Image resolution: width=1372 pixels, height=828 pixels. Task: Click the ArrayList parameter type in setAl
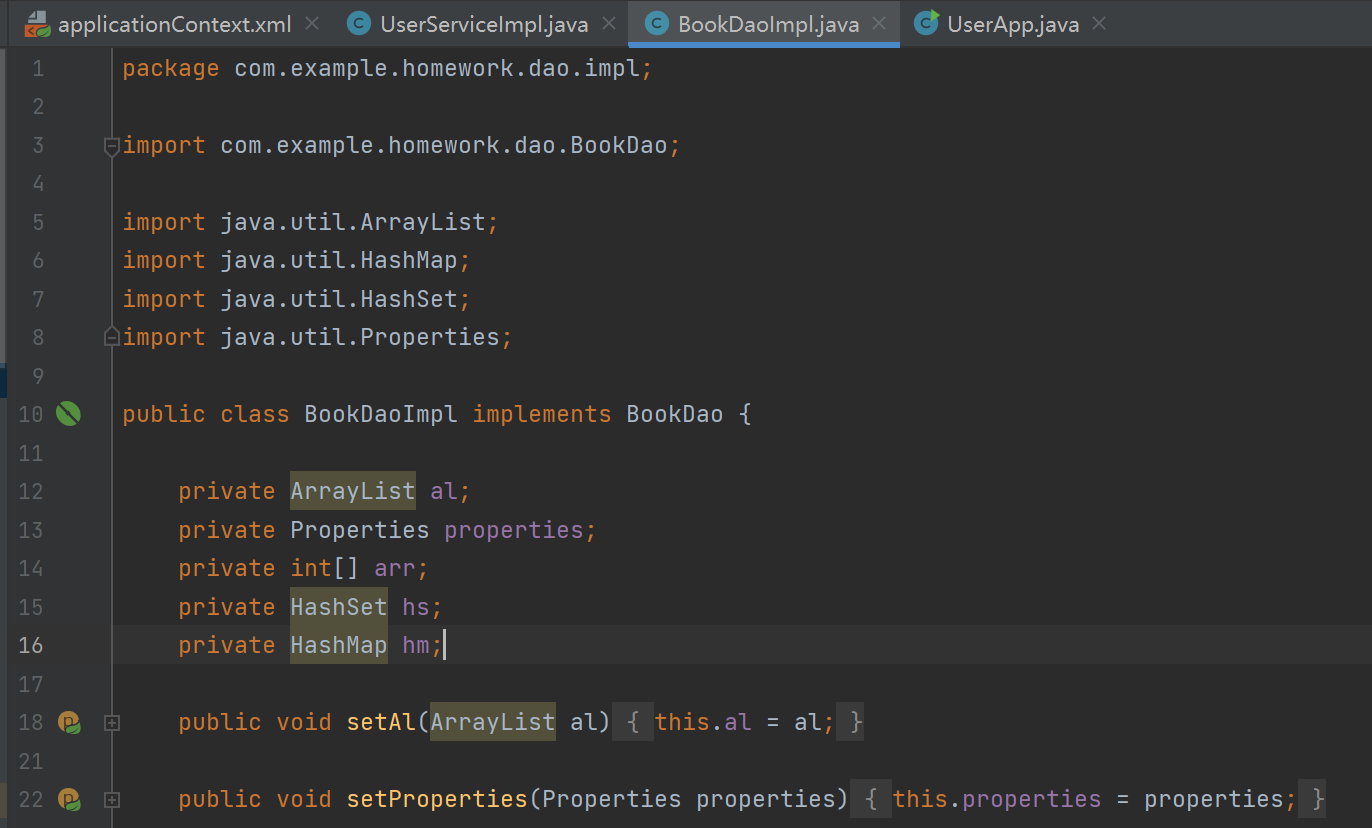[x=493, y=722]
